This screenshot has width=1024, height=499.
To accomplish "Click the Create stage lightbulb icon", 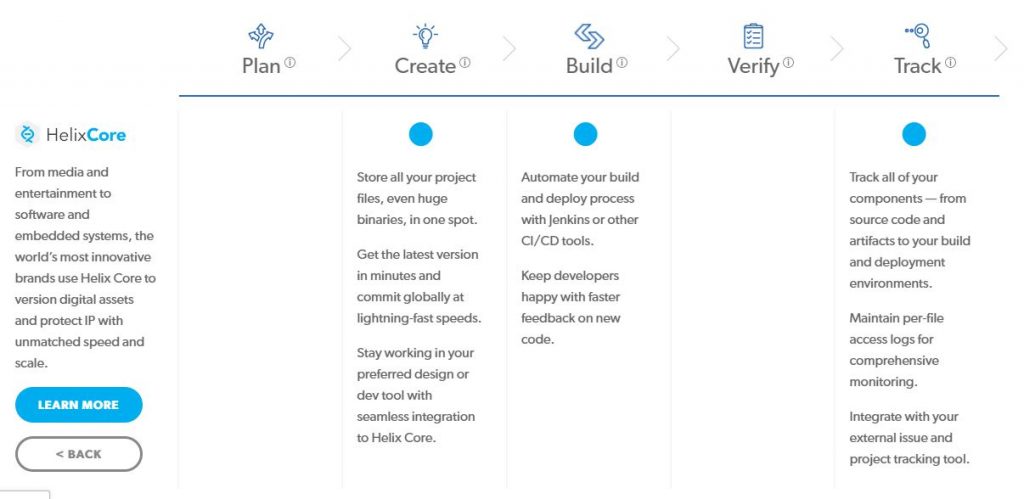I will click(426, 36).
